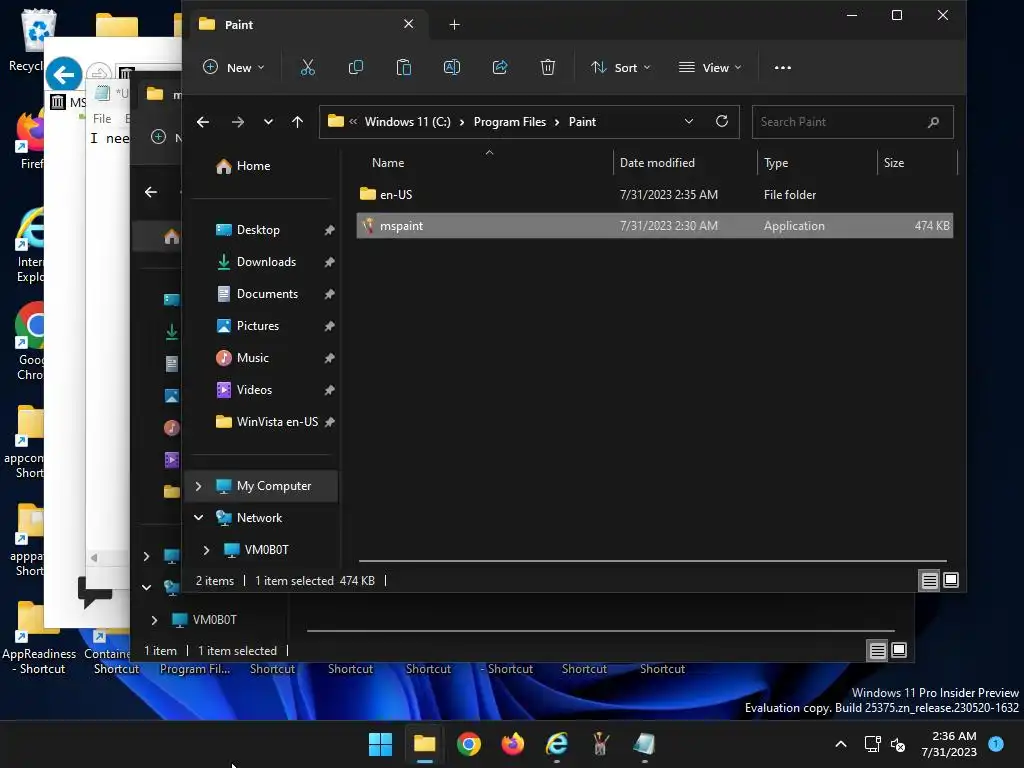
Task: Open Internet Explorer from the taskbar
Action: tap(556, 744)
